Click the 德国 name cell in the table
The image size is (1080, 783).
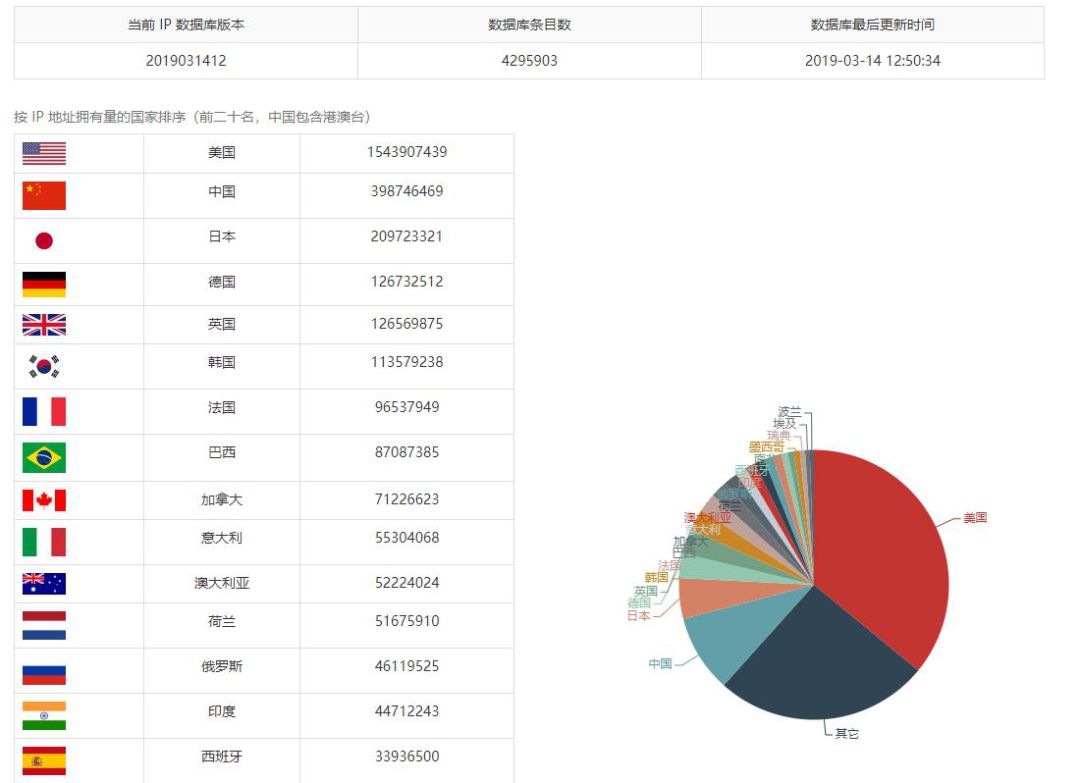[x=222, y=282]
